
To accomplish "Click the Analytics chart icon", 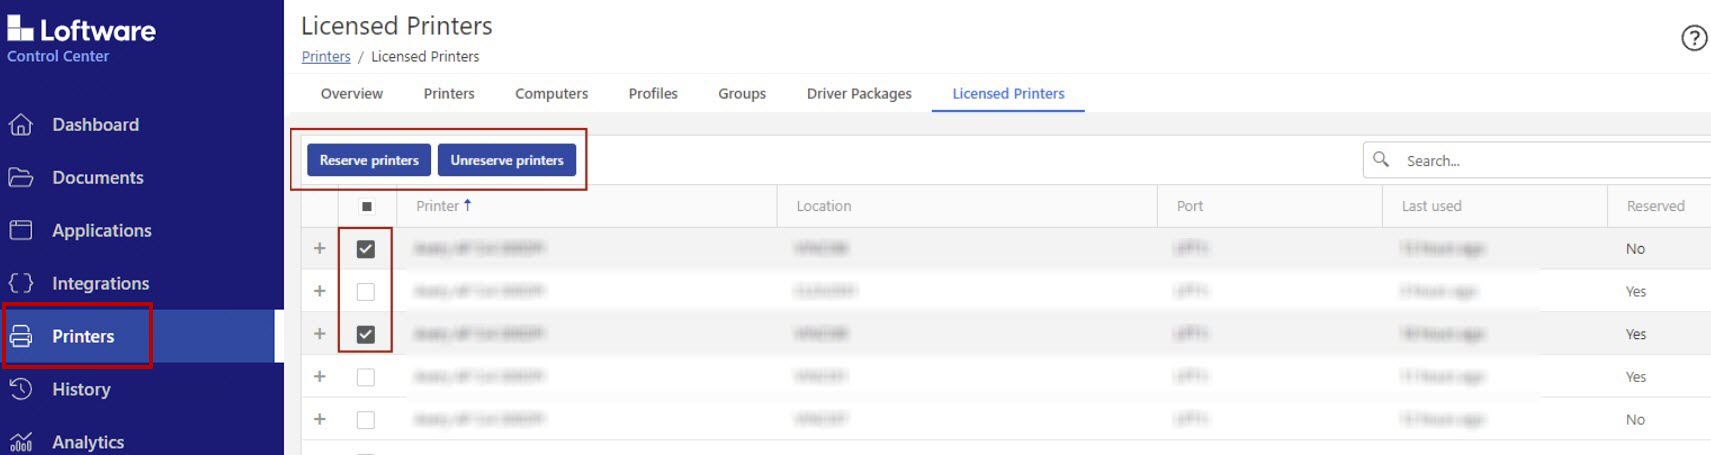I will pos(21,442).
